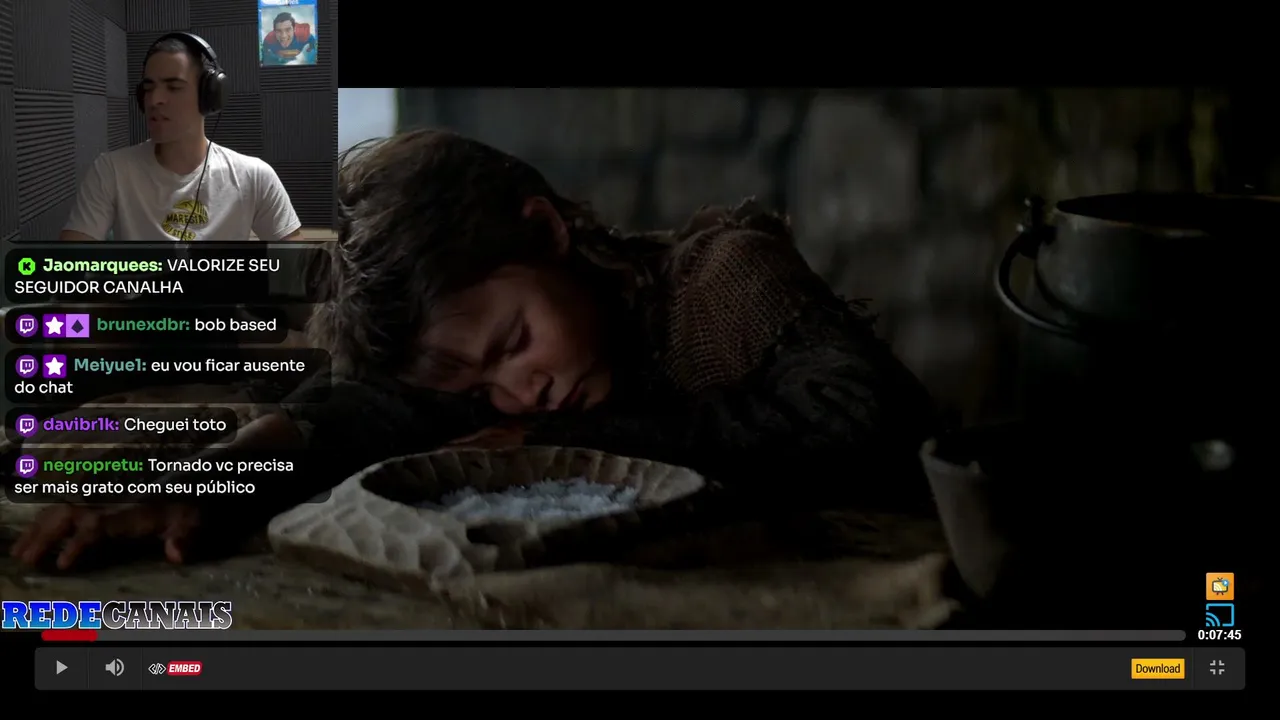This screenshot has height=720, width=1280.
Task: Click the 0:07:45 time display
Action: [1219, 635]
